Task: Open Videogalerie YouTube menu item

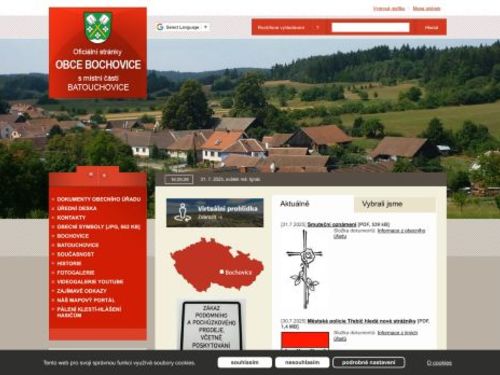Action: (90, 282)
